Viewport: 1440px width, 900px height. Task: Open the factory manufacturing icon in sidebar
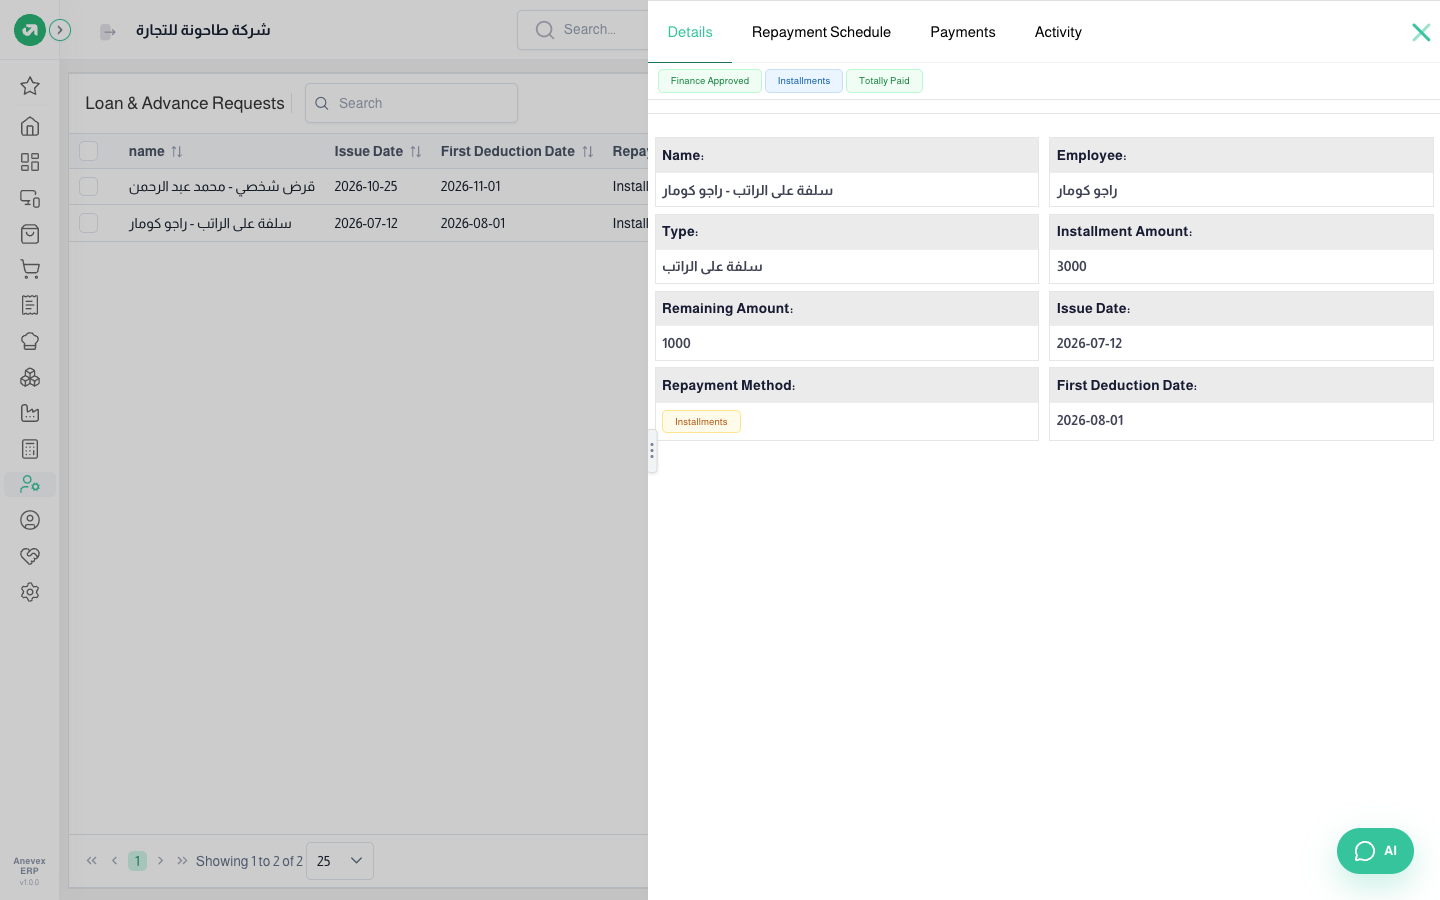point(30,413)
